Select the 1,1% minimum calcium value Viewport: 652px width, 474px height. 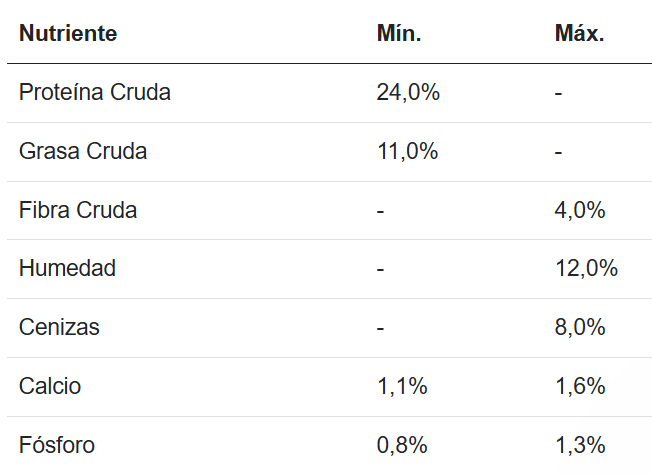(x=402, y=387)
